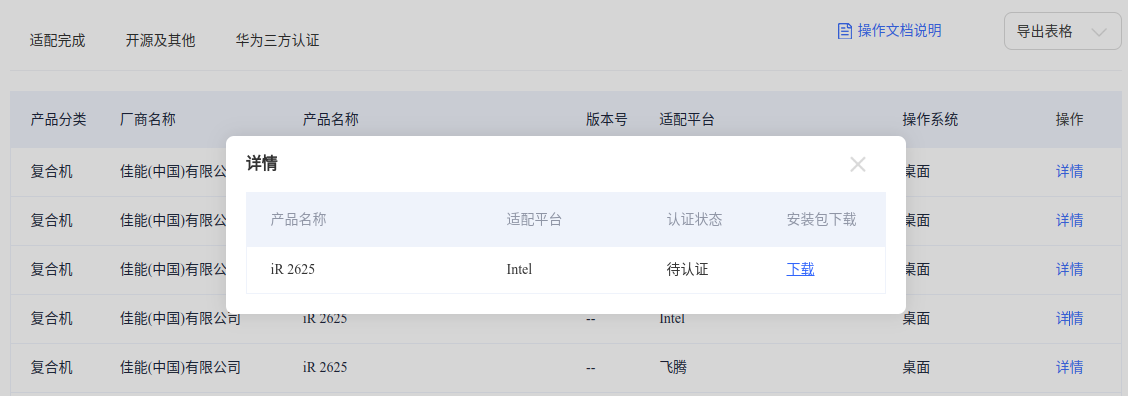Switch to the 开源及其他 tab
Viewport: 1128px width, 396px height.
tap(160, 40)
